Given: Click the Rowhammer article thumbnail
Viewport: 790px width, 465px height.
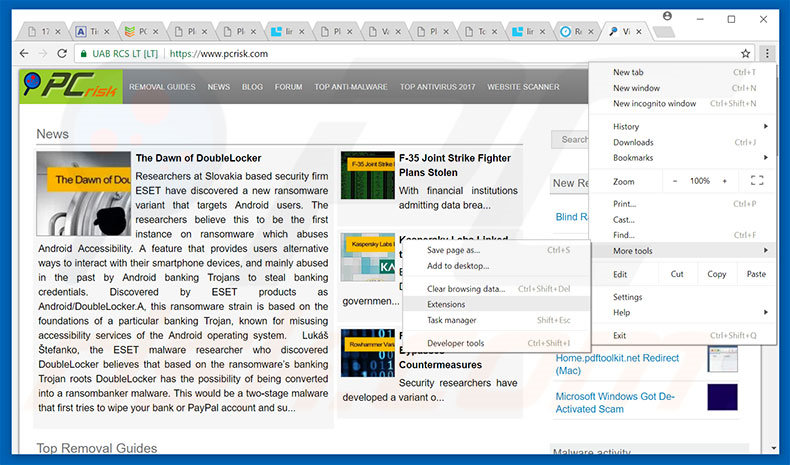Looking at the screenshot, I should click(x=368, y=353).
